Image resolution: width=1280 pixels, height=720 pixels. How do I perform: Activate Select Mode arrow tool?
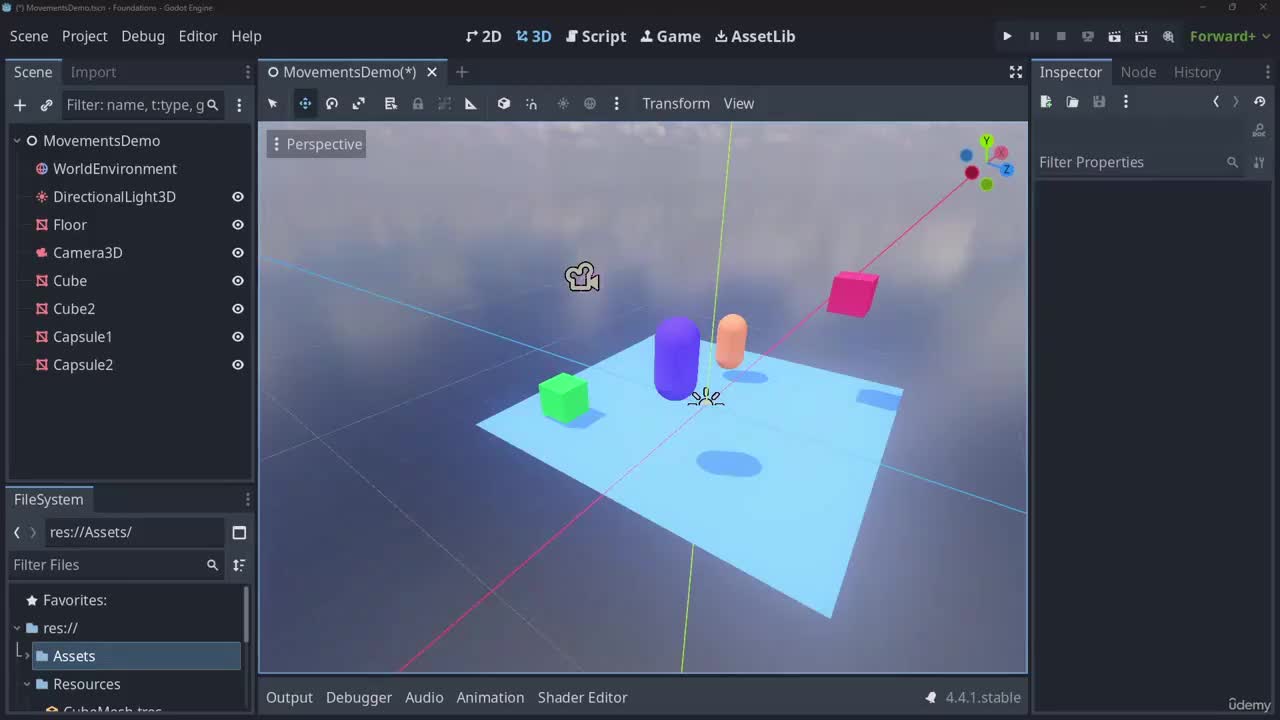pyautogui.click(x=272, y=103)
